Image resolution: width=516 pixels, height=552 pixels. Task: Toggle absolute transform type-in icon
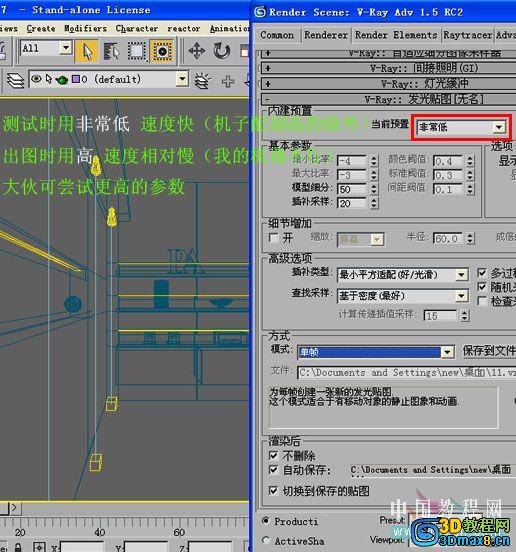(x=39, y=547)
